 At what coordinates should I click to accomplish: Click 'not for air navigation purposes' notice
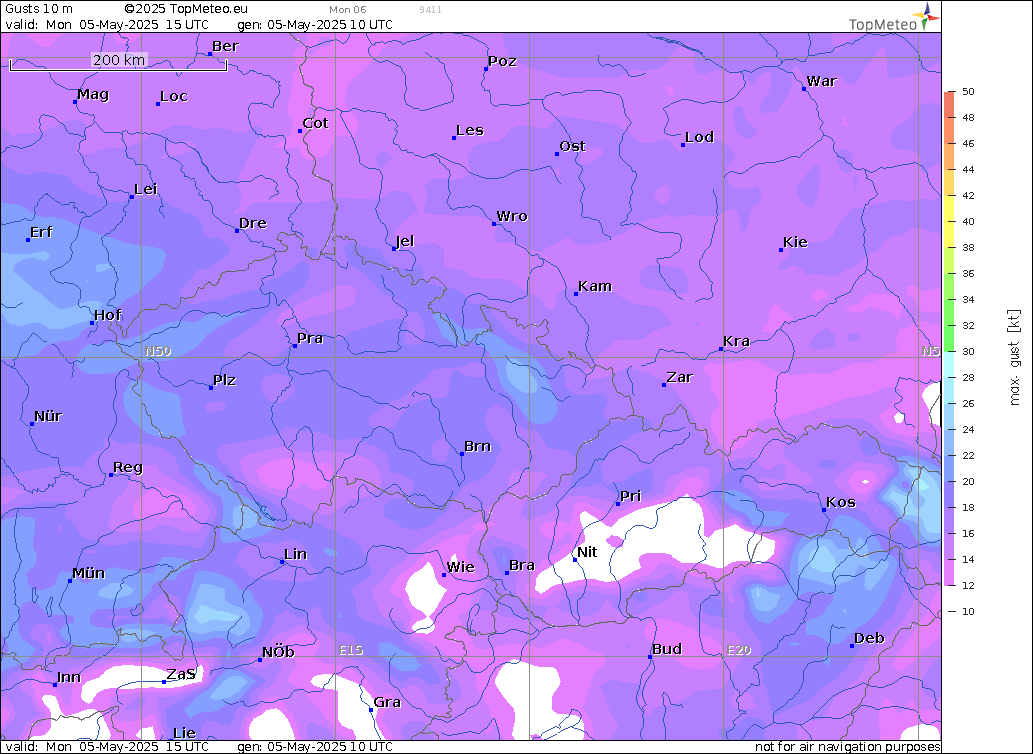tap(847, 747)
